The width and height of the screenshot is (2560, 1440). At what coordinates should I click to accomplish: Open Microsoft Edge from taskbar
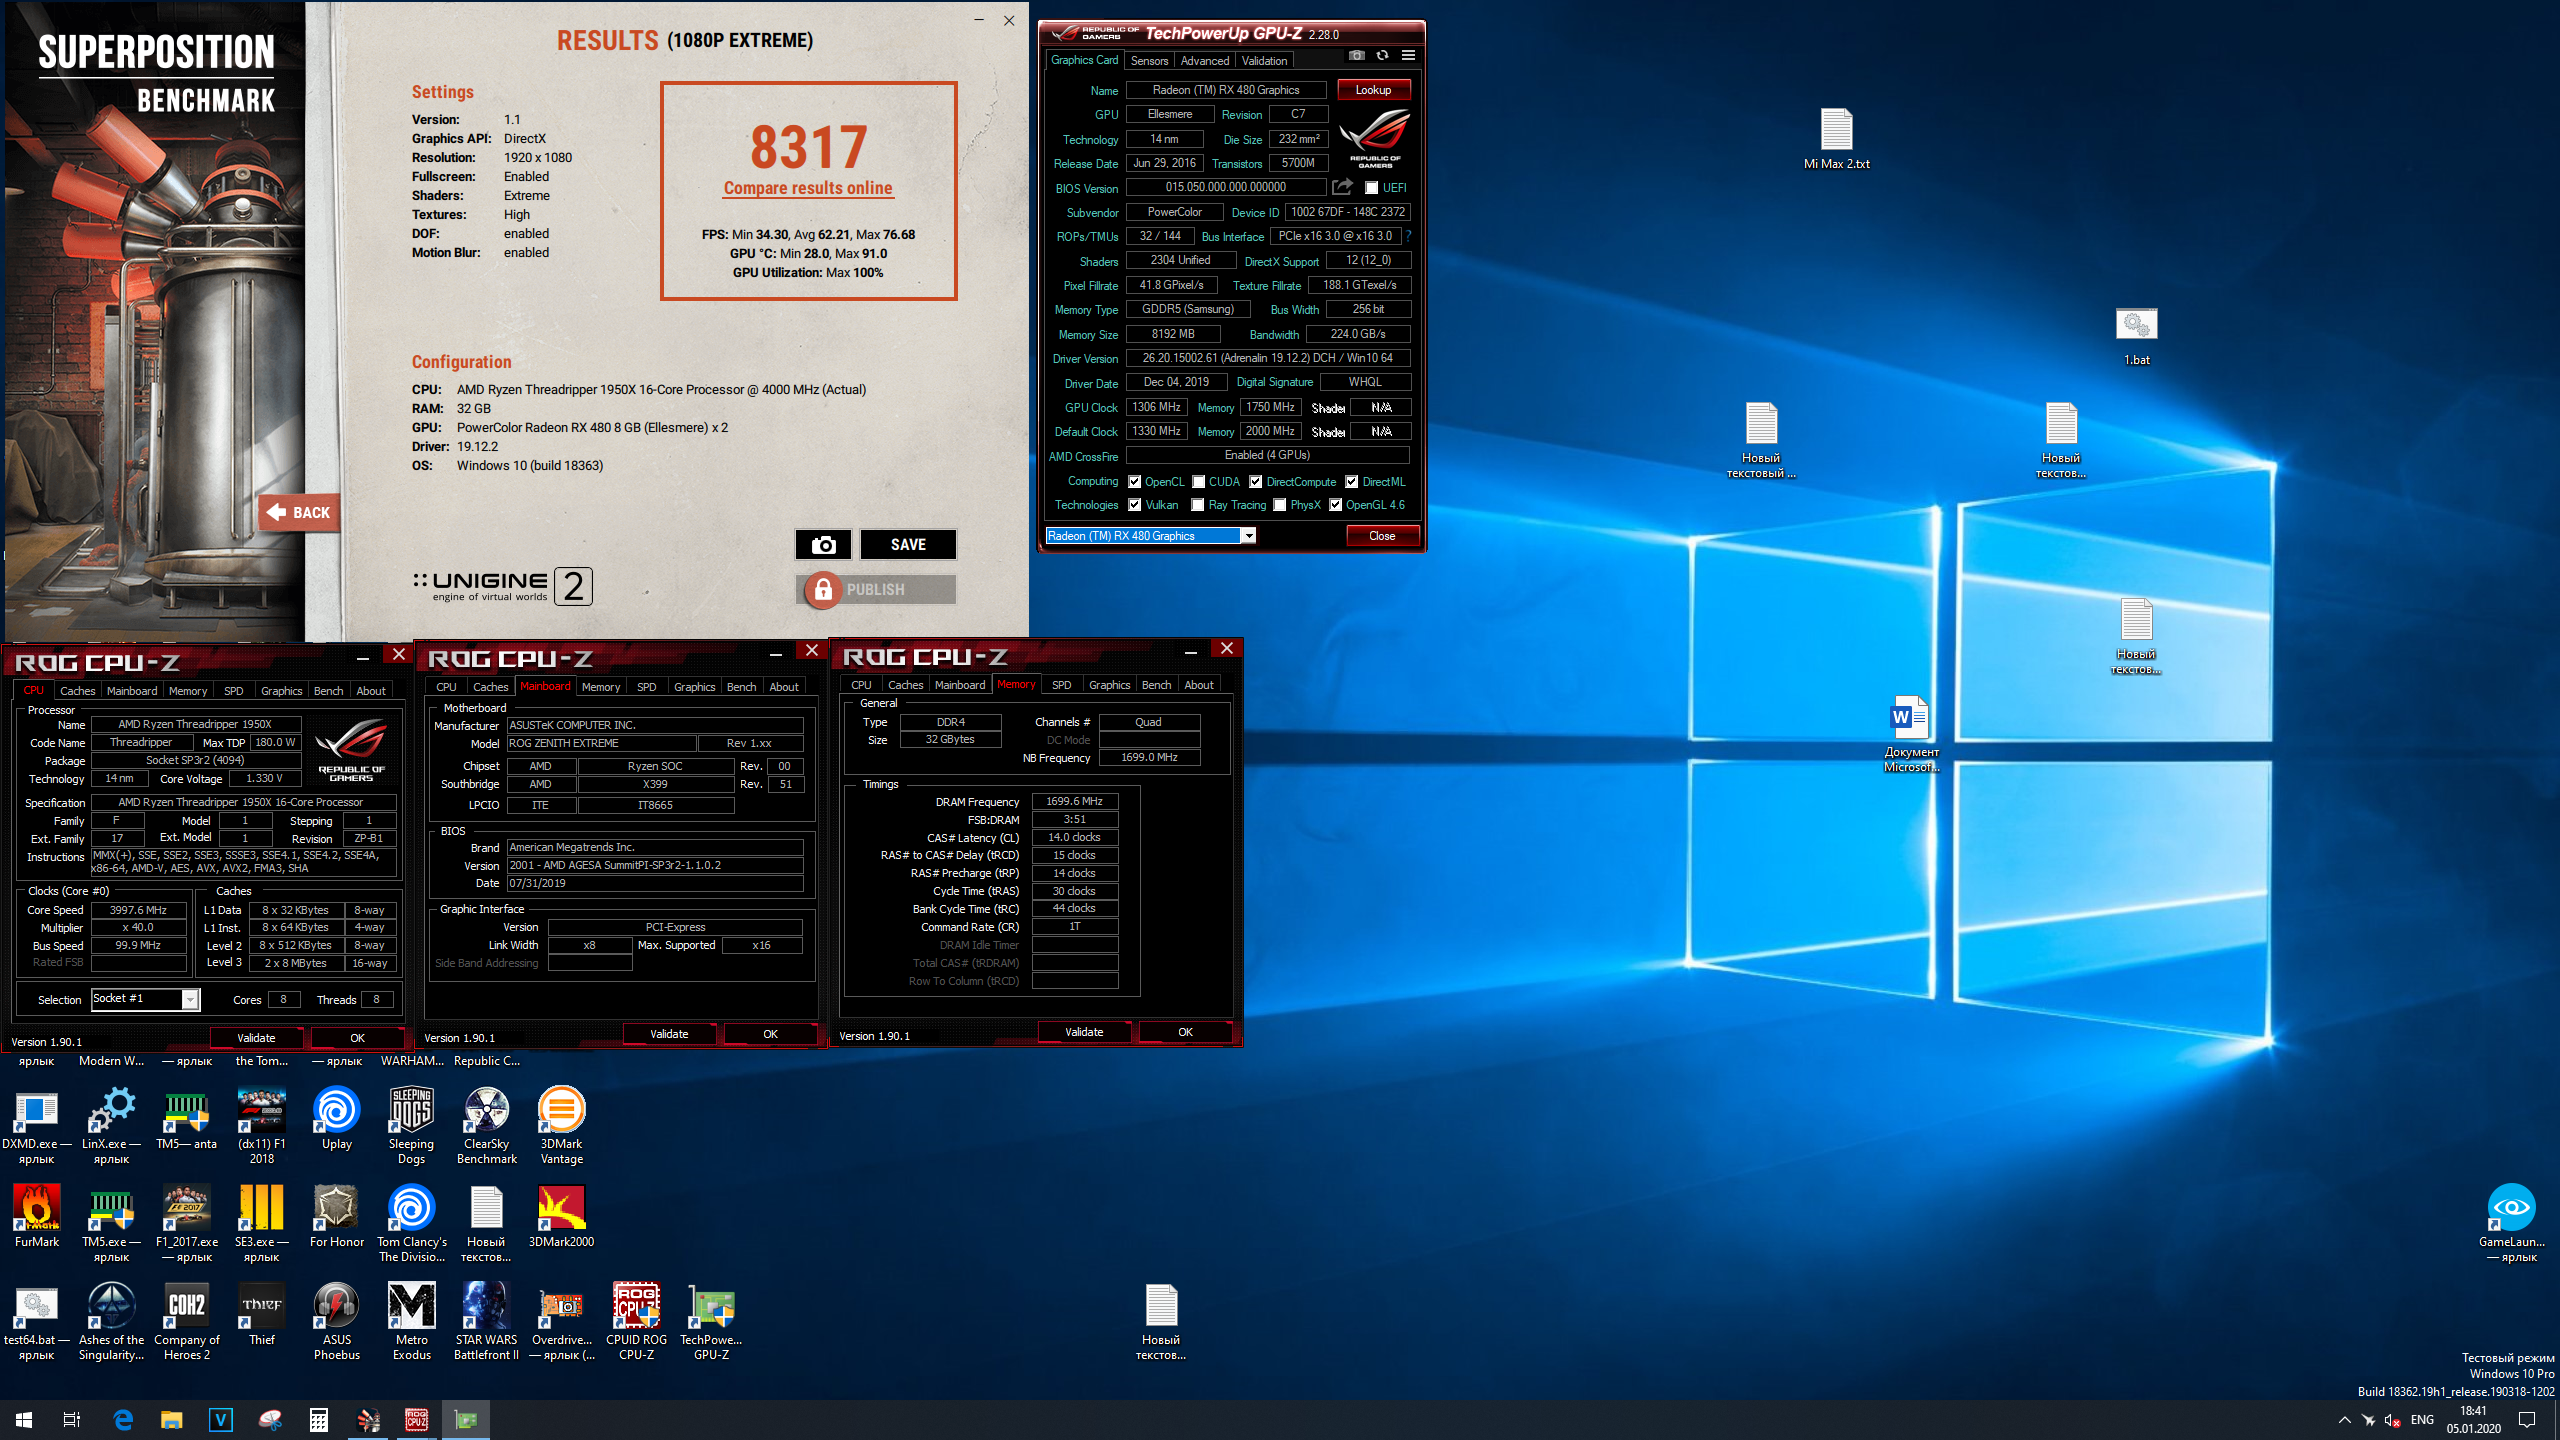pos(123,1420)
